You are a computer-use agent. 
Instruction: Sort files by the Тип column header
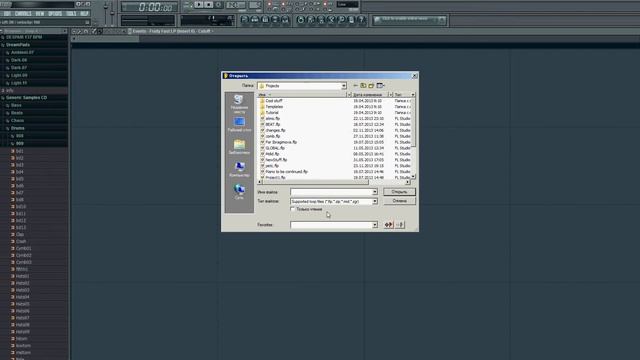tap(402, 95)
